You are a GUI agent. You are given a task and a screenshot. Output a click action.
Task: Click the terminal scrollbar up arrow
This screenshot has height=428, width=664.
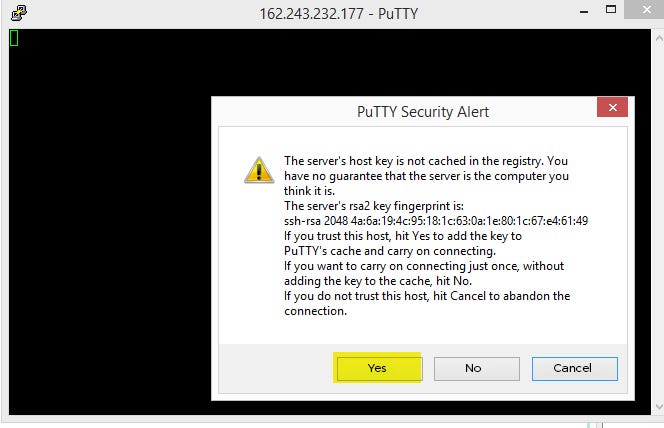(x=658, y=39)
